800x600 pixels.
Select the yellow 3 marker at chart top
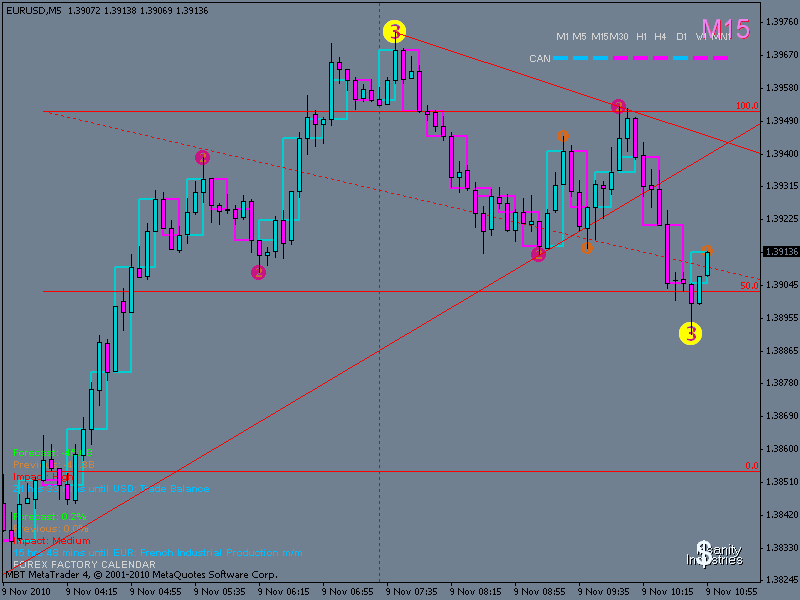click(x=394, y=32)
